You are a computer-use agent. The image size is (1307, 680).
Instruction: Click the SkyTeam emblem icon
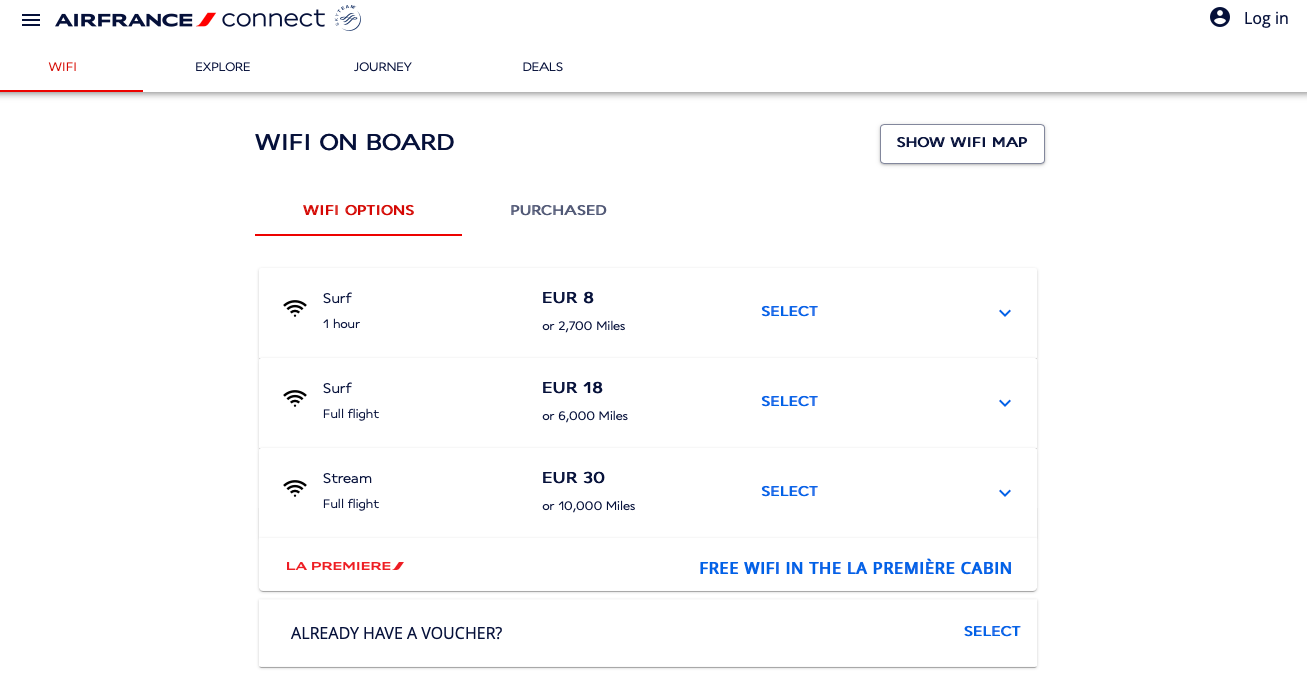click(x=348, y=18)
